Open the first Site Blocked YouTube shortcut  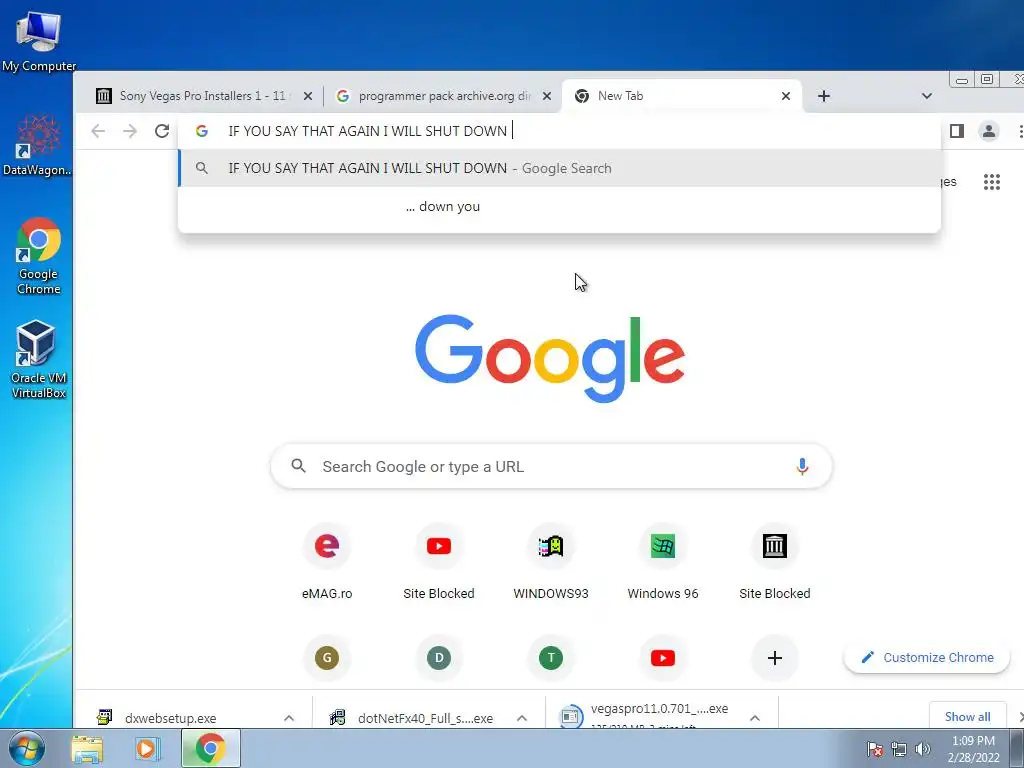(439, 561)
